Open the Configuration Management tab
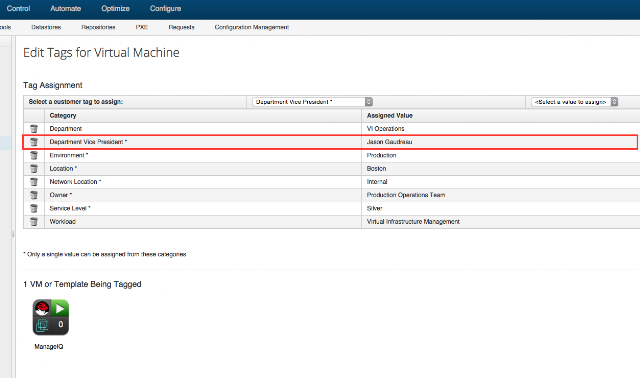This screenshot has height=378, width=640. pyautogui.click(x=252, y=27)
